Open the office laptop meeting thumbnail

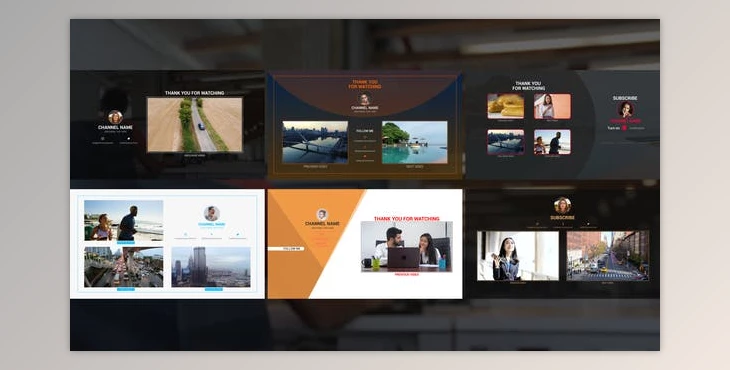[406, 247]
